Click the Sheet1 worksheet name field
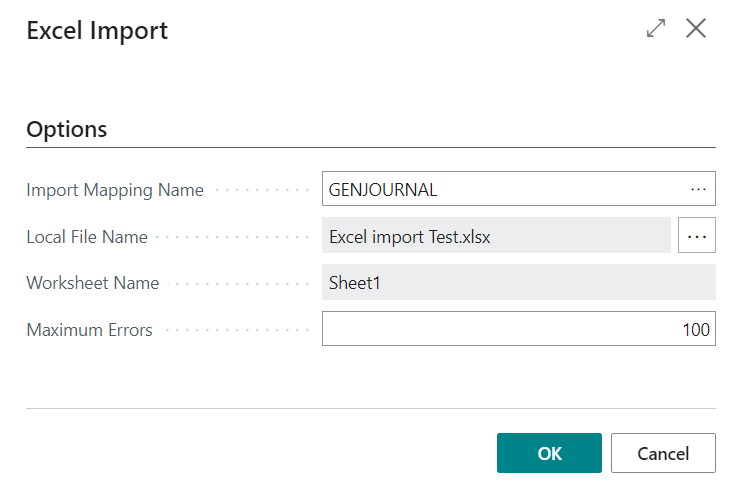 point(519,282)
